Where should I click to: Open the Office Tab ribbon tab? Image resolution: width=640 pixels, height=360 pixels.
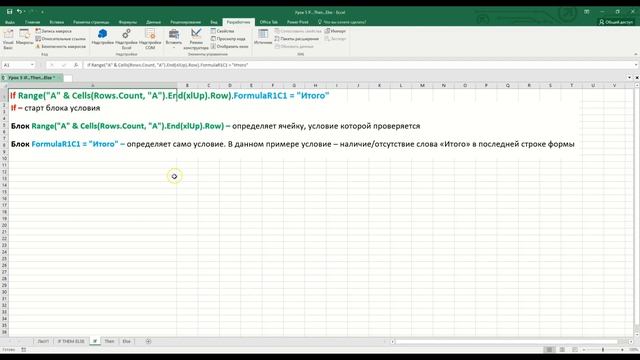(269, 22)
